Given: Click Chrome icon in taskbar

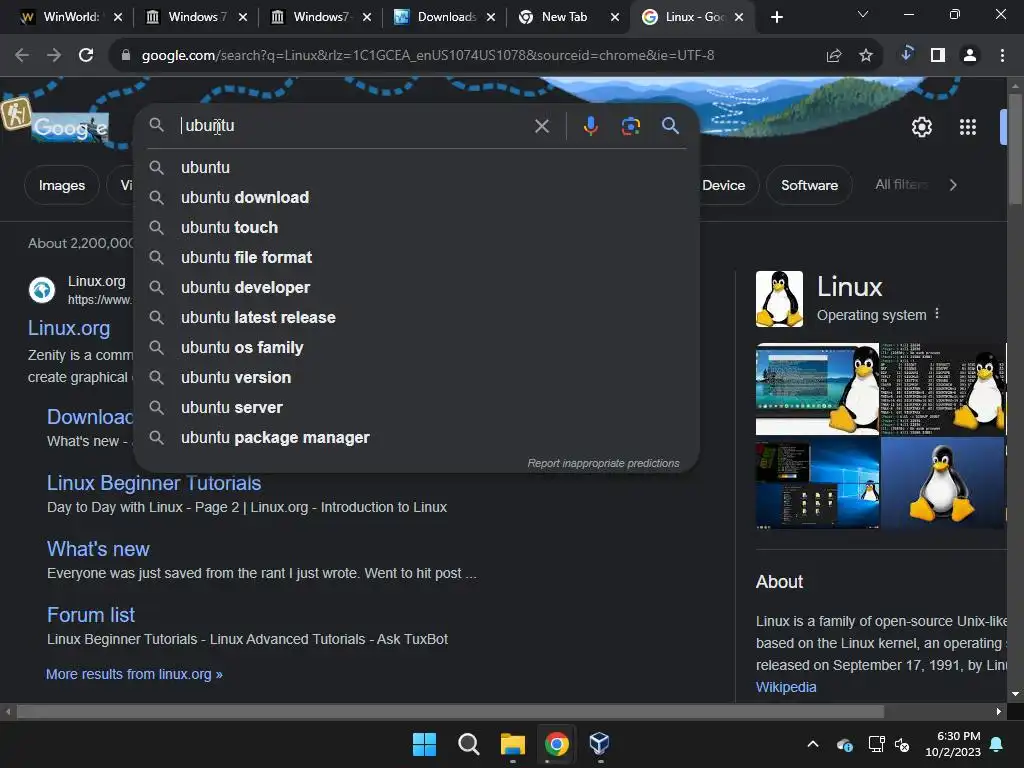Looking at the screenshot, I should pos(556,744).
